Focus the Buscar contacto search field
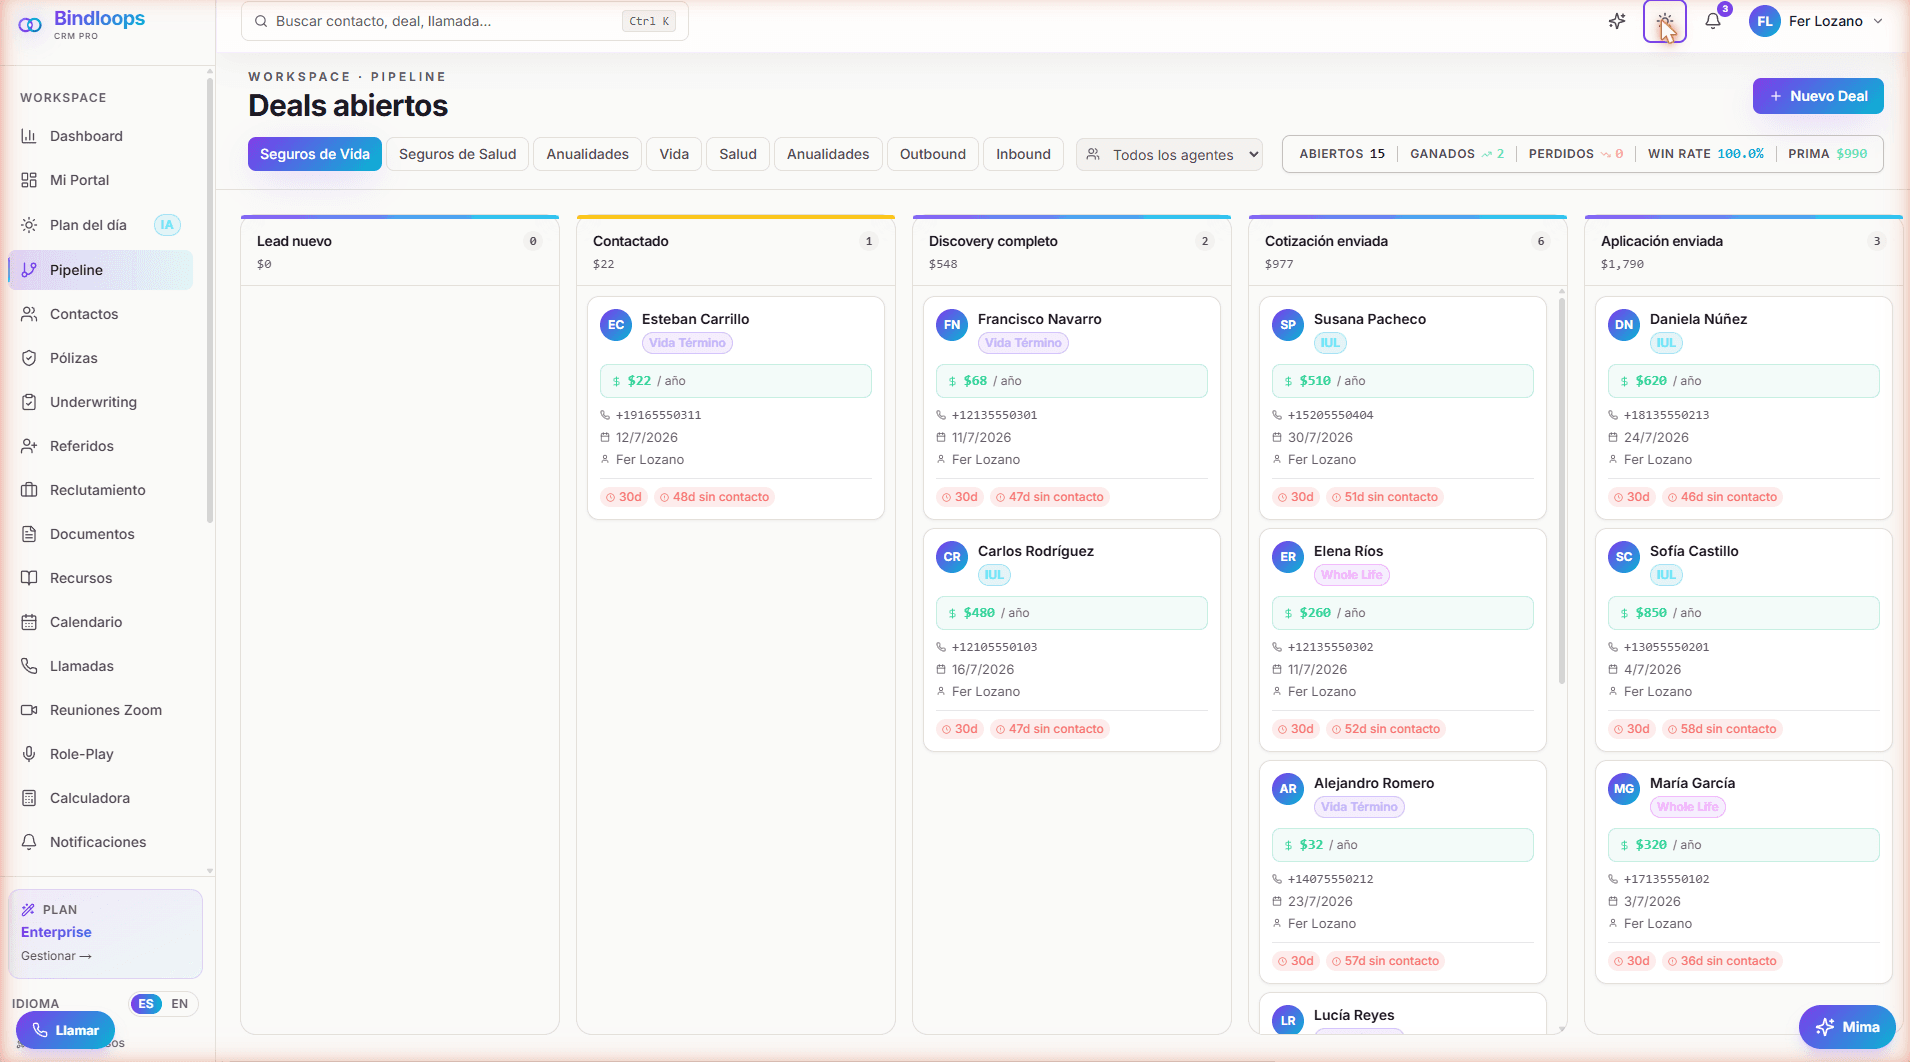Screen dimensions: 1910x1062 point(465,21)
